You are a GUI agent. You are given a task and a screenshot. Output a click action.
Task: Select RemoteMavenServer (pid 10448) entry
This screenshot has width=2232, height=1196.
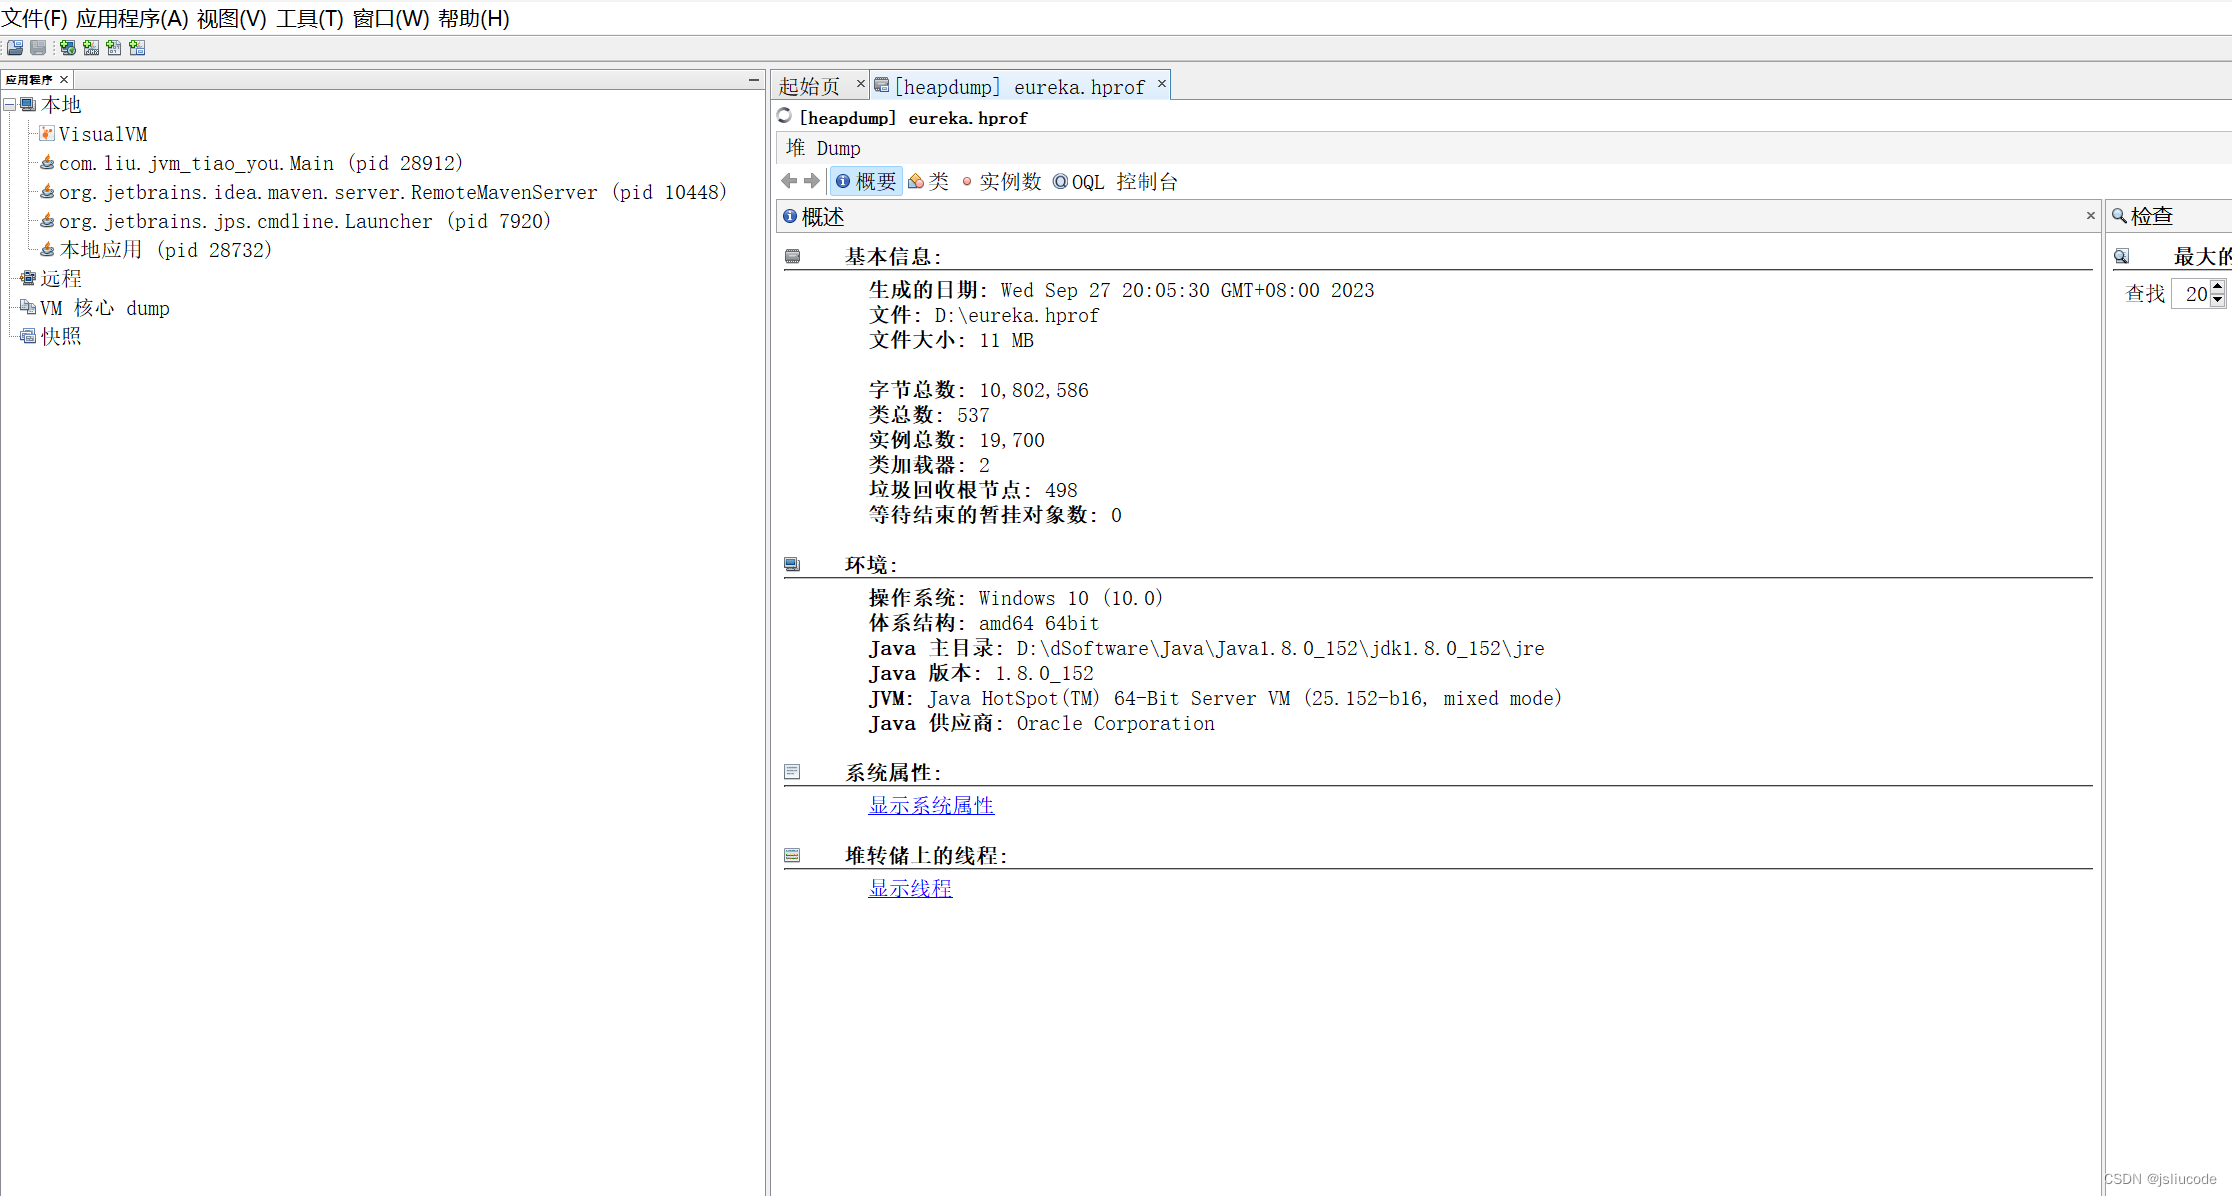point(393,192)
